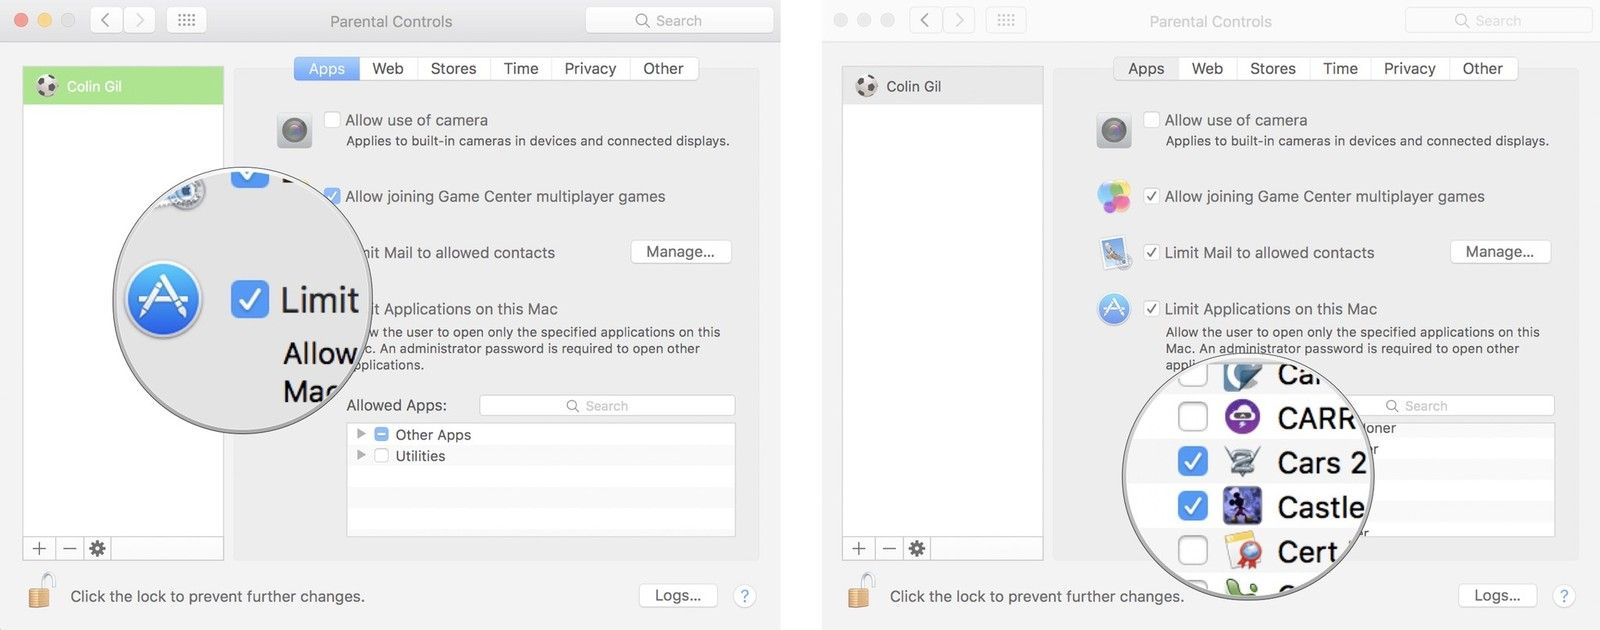Click the Castle app icon in magnified list

1242,507
